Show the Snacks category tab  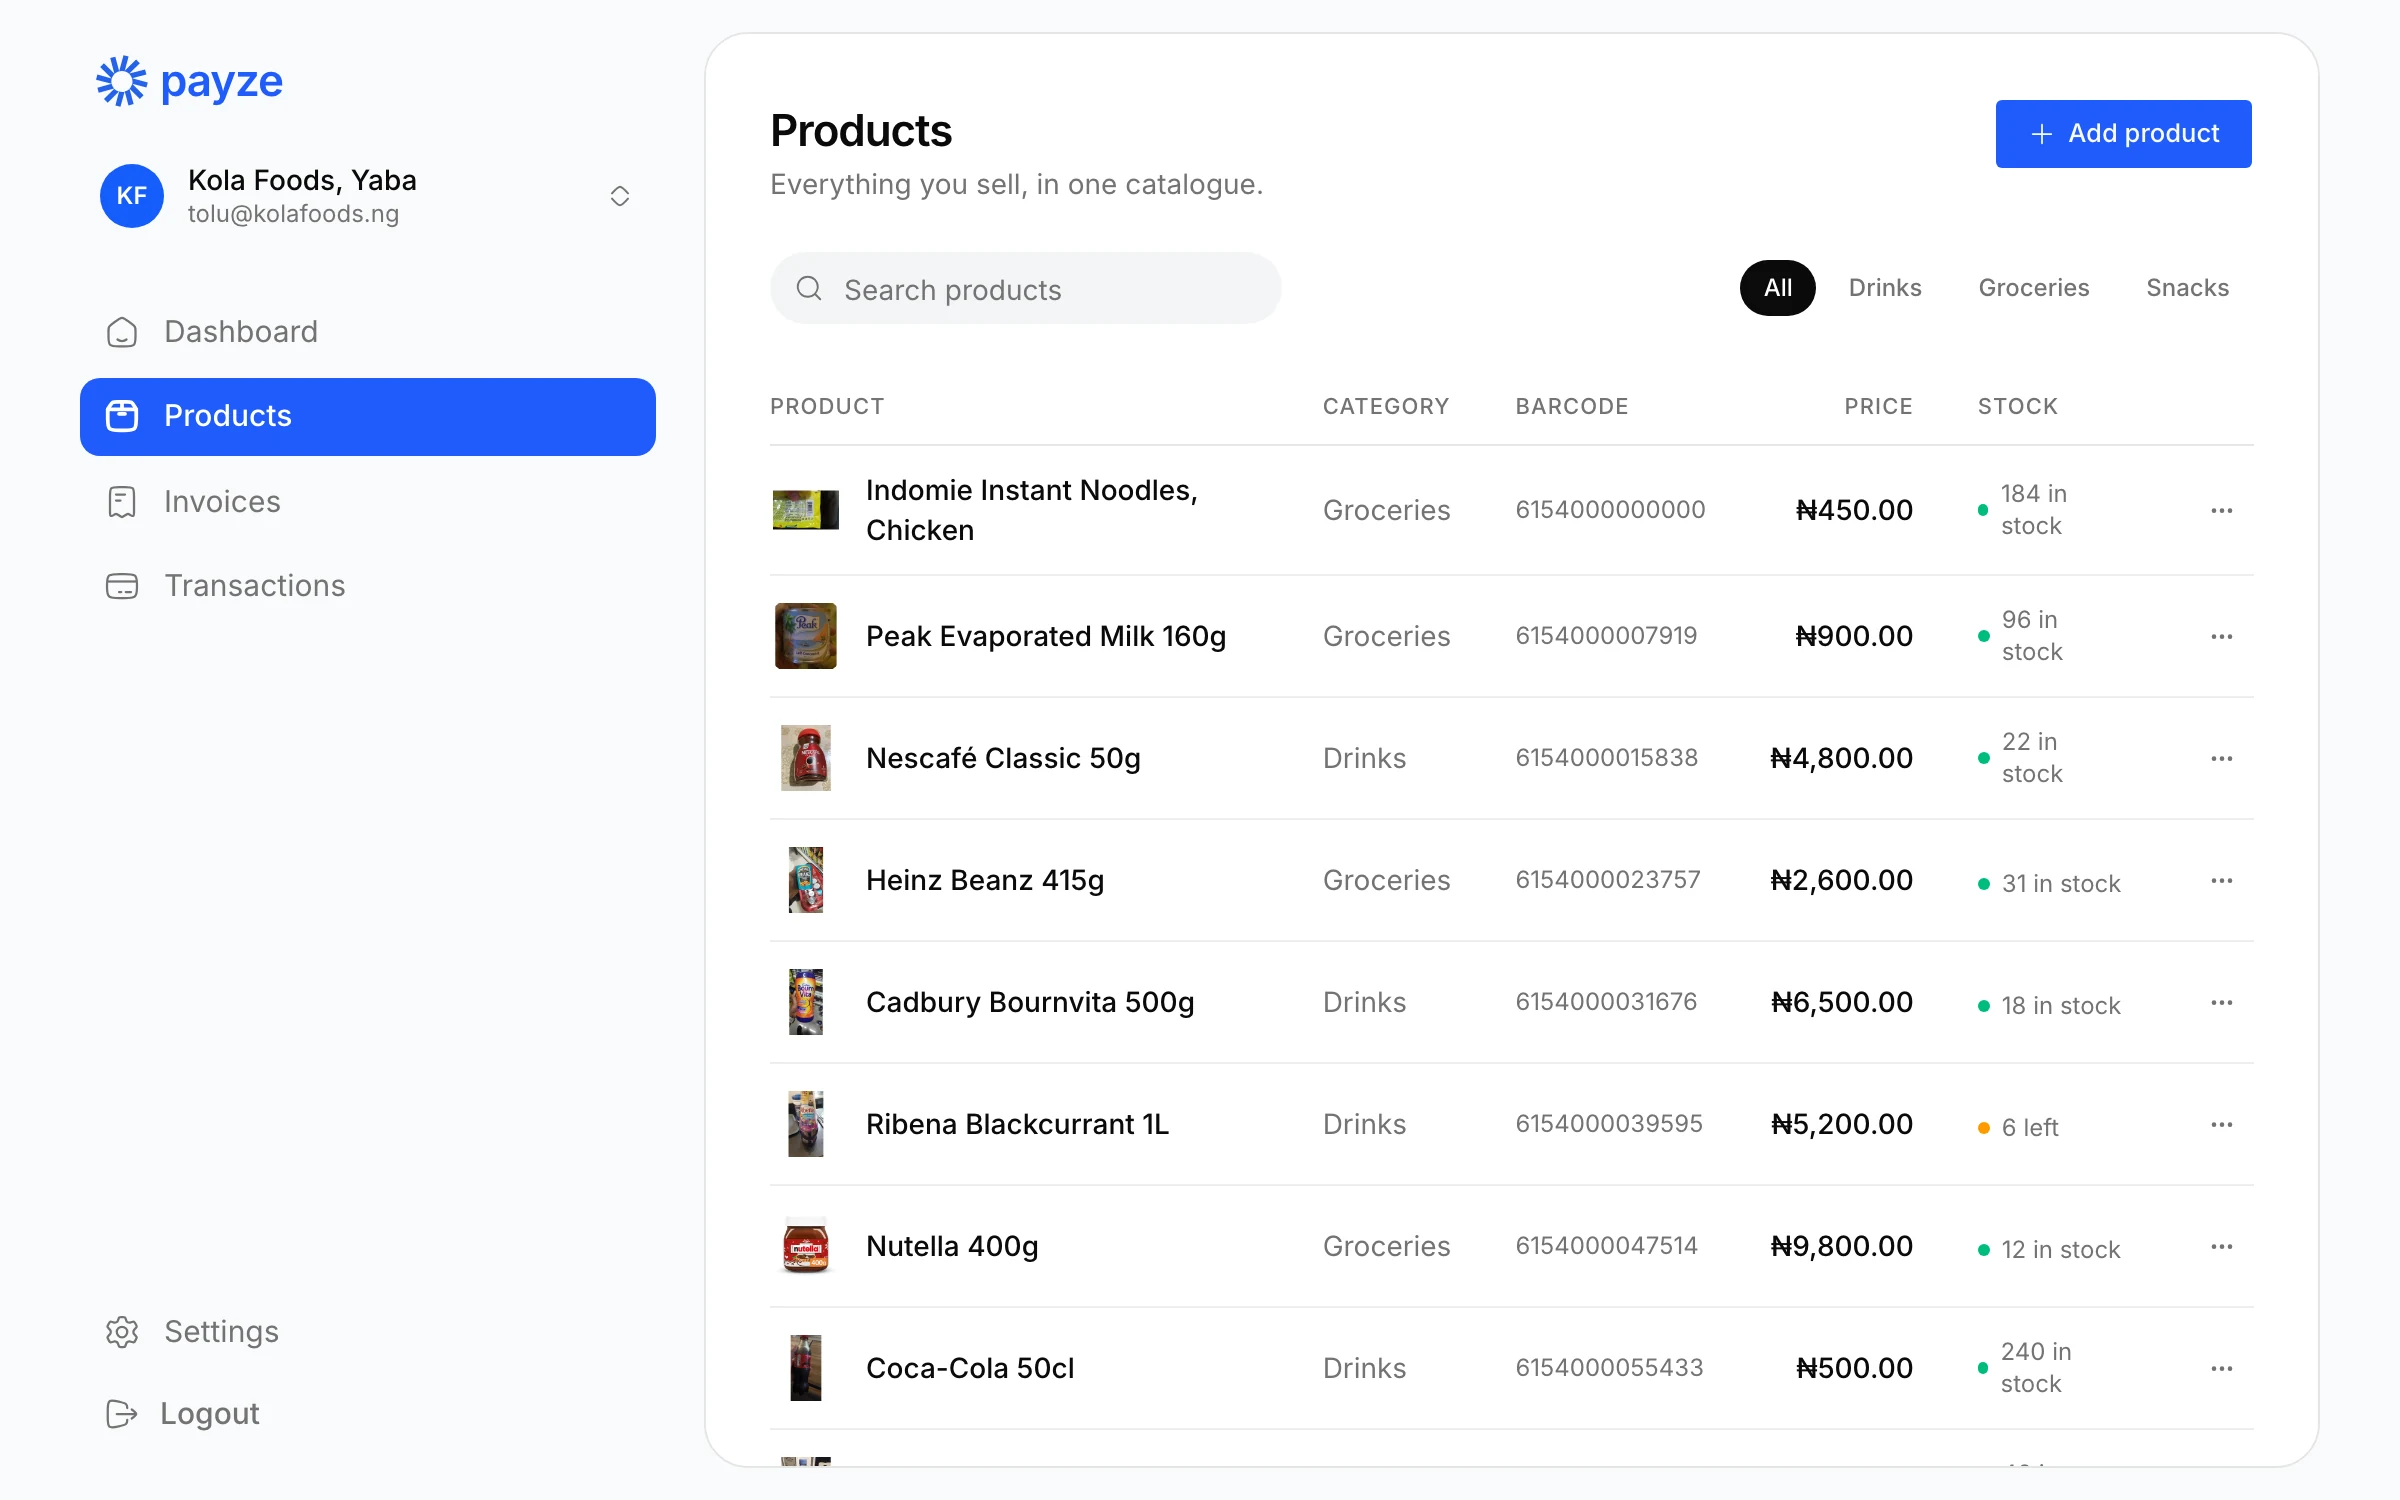2188,288
